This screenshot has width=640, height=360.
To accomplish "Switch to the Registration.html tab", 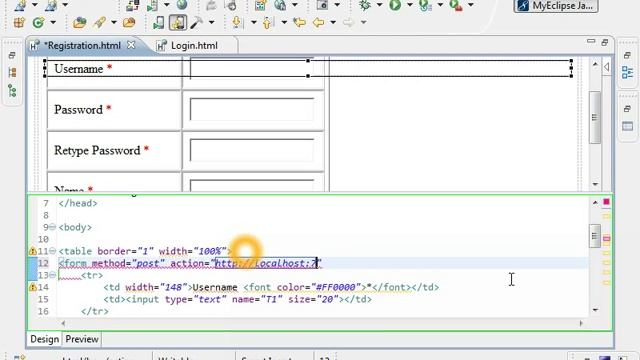I will coord(82,46).
